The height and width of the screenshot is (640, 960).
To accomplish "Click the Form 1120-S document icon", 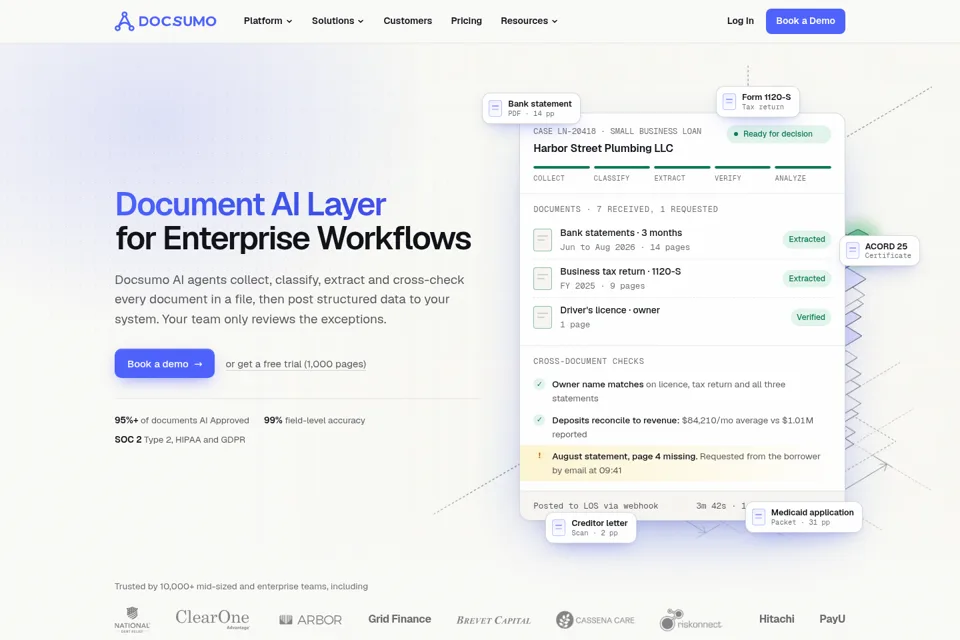I will pos(729,101).
